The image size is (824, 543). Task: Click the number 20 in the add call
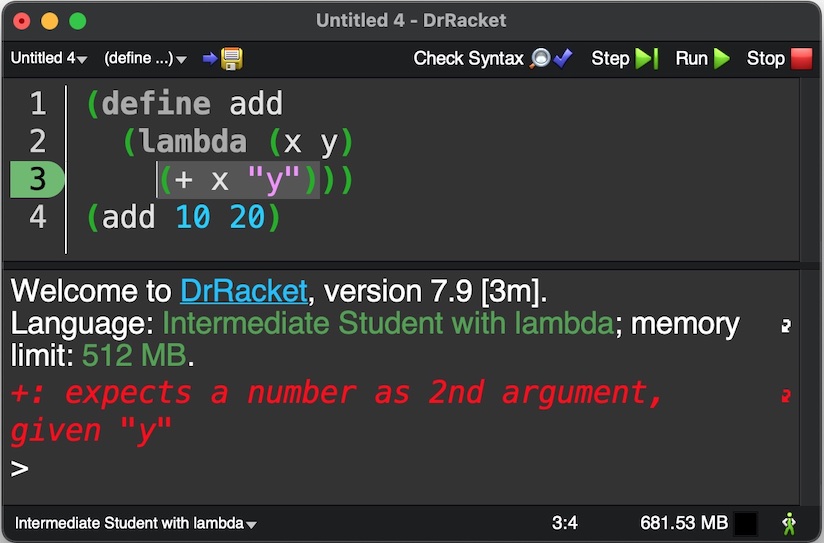[247, 217]
